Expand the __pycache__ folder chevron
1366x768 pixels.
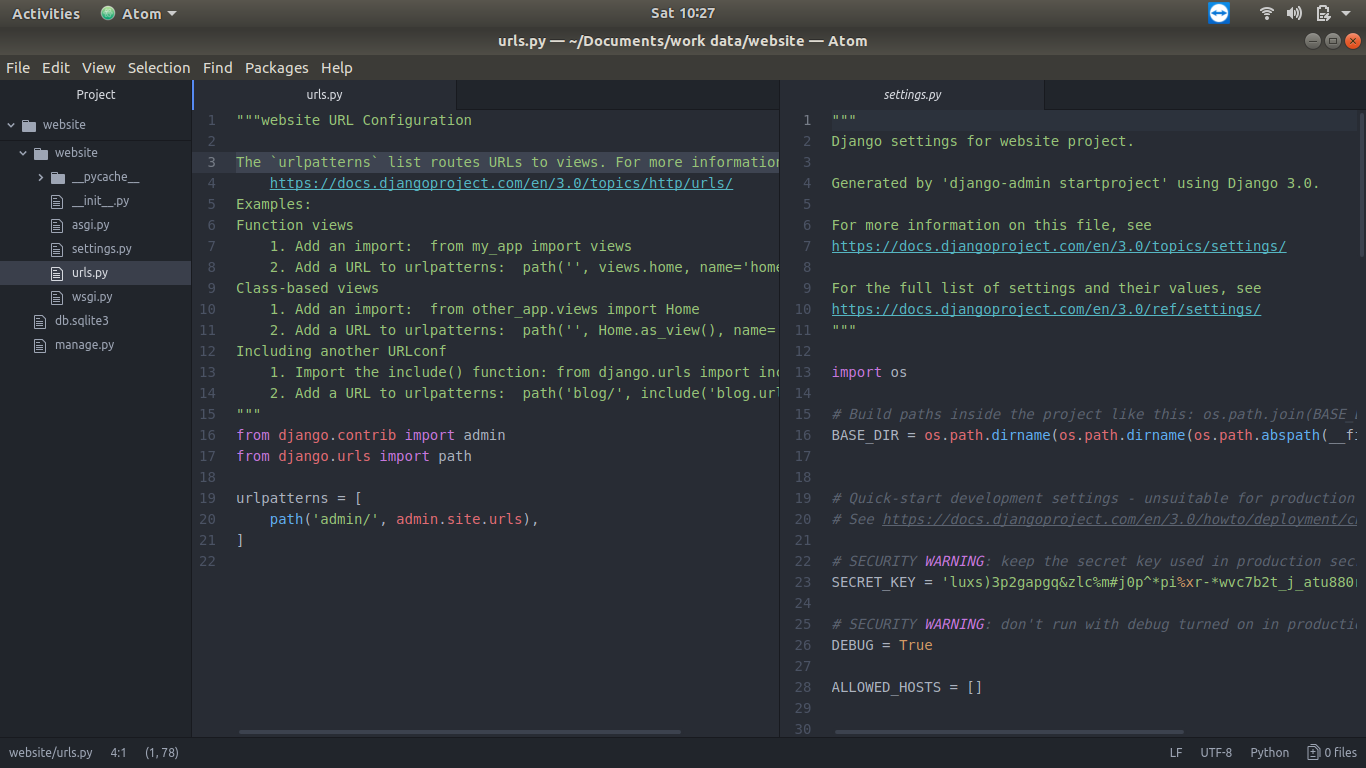tap(41, 177)
